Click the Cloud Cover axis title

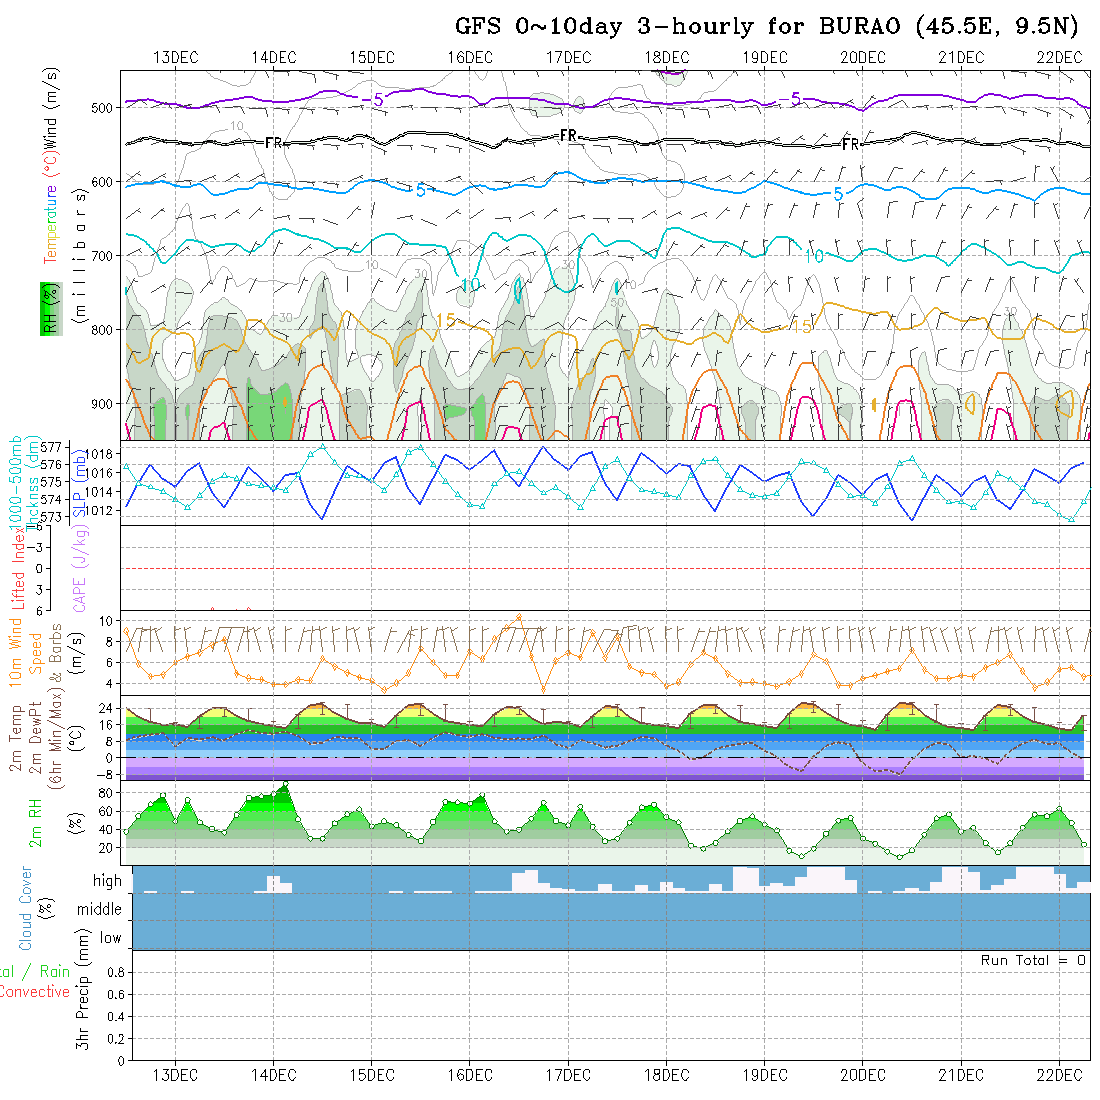pos(26,908)
